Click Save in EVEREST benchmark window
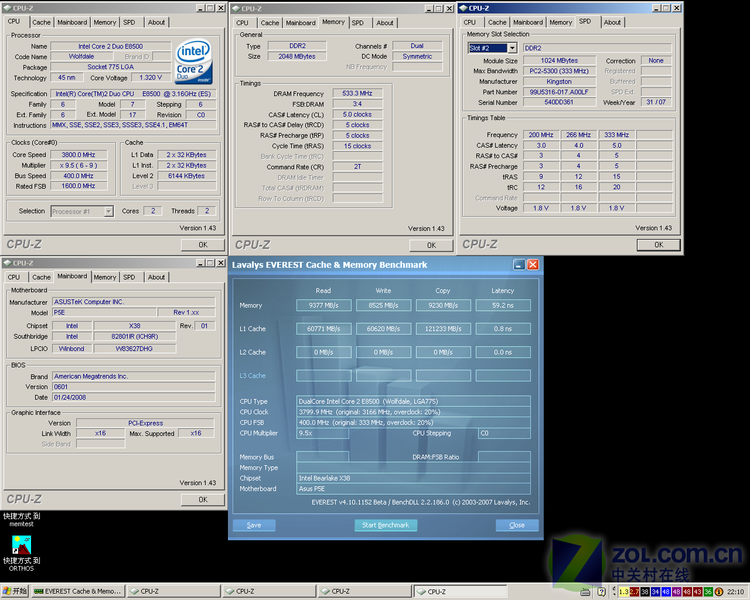This screenshot has height=600, width=750. [x=254, y=525]
